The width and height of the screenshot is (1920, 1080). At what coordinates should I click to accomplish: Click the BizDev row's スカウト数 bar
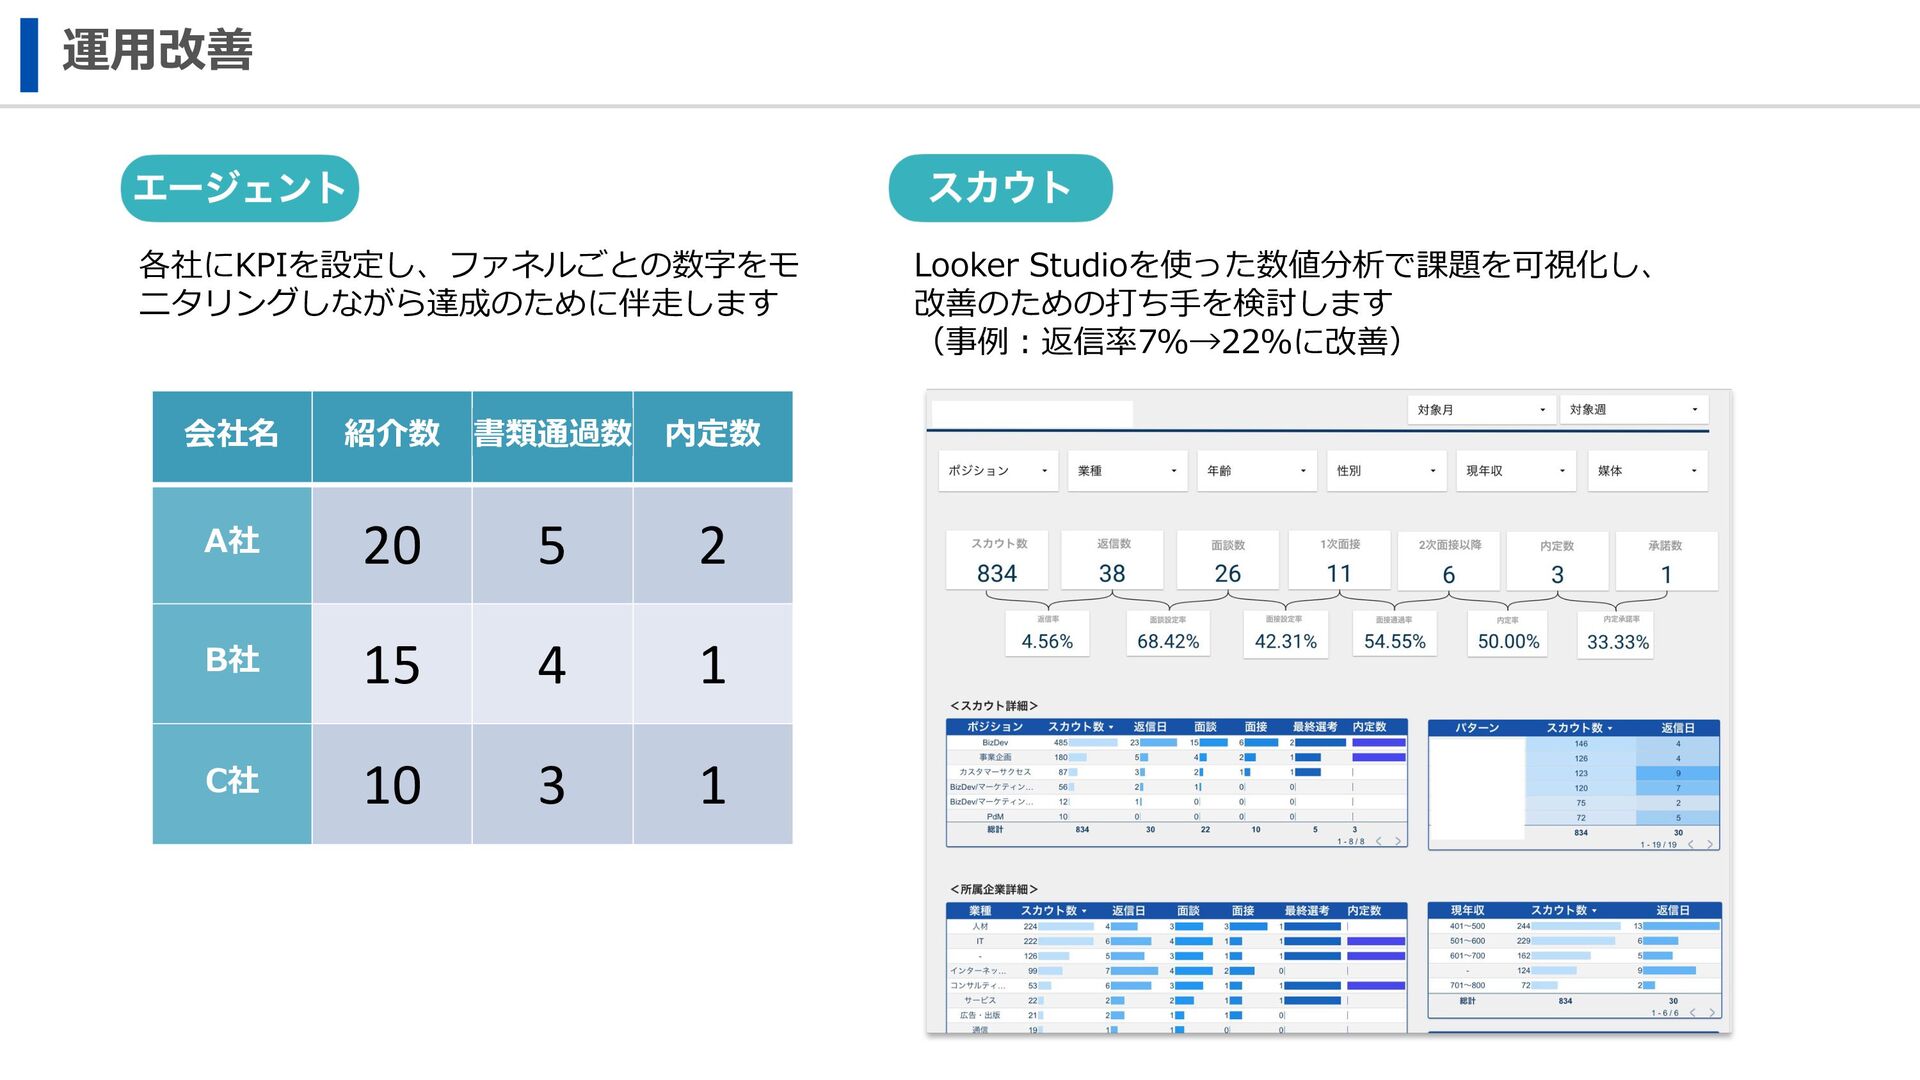[1092, 743]
